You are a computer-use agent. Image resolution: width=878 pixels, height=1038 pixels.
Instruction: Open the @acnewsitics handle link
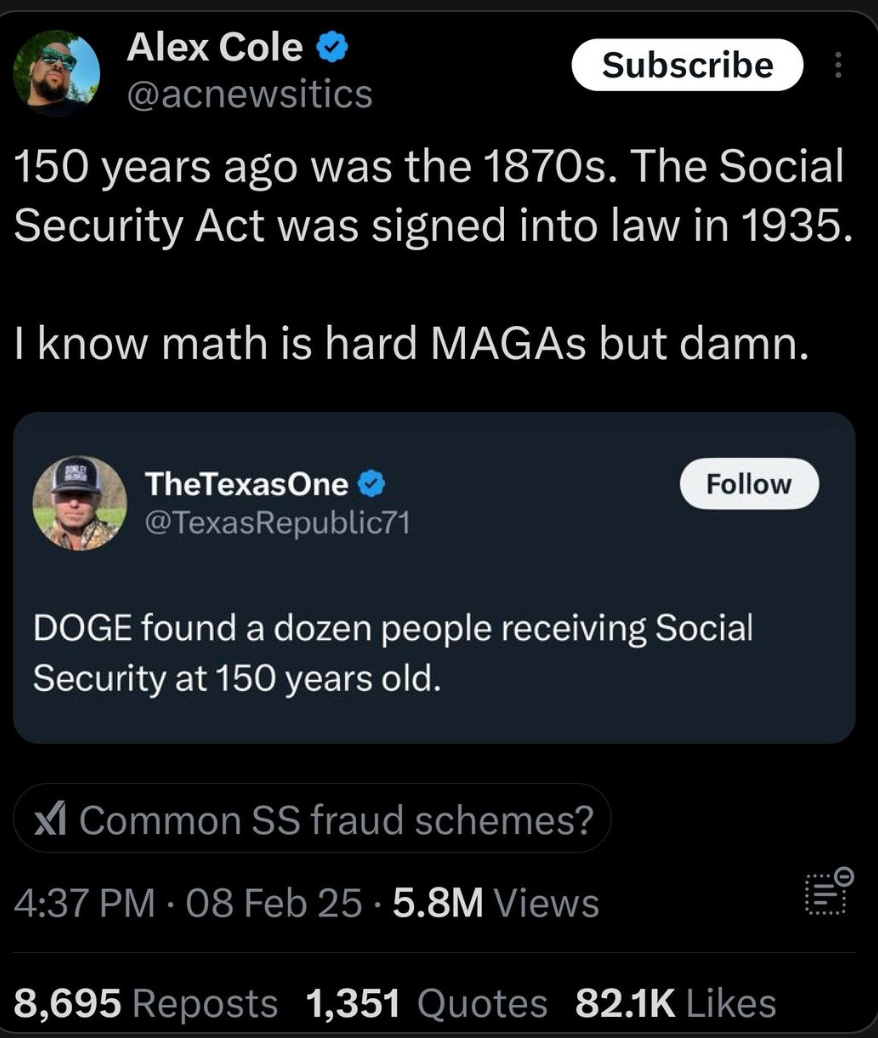click(250, 94)
